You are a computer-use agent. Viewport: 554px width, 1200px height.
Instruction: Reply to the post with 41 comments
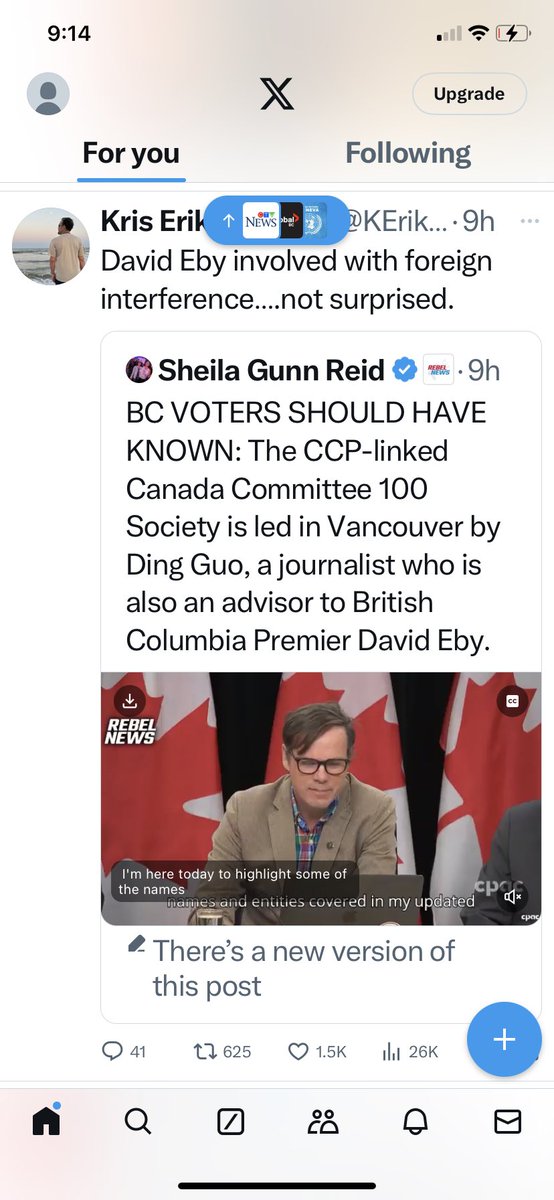[124, 1051]
